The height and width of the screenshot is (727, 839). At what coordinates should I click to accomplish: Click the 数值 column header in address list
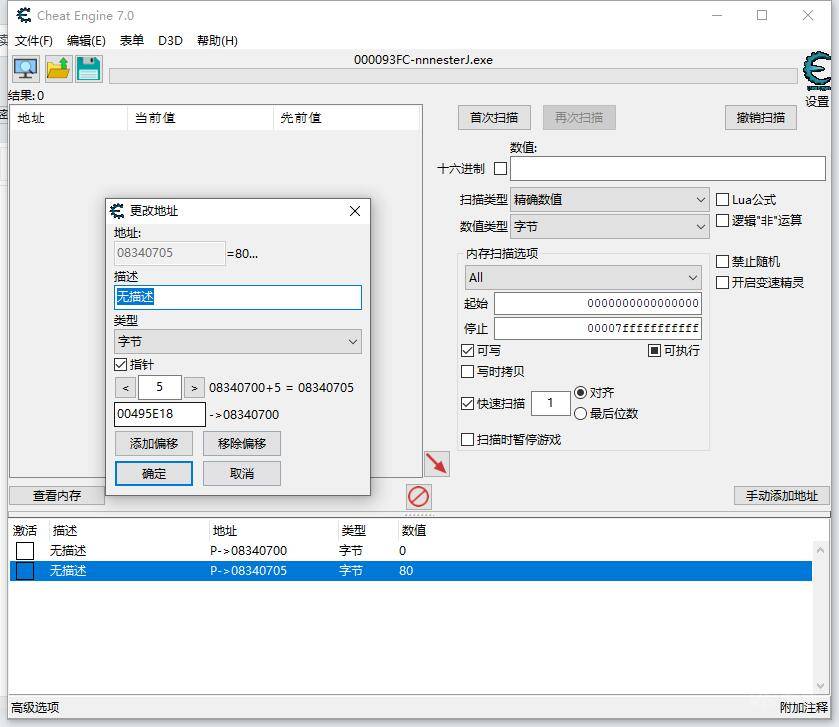click(x=414, y=531)
